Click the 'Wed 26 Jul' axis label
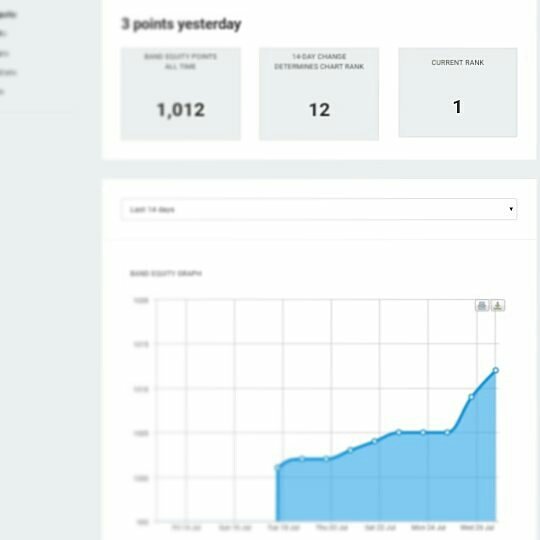 477,527
